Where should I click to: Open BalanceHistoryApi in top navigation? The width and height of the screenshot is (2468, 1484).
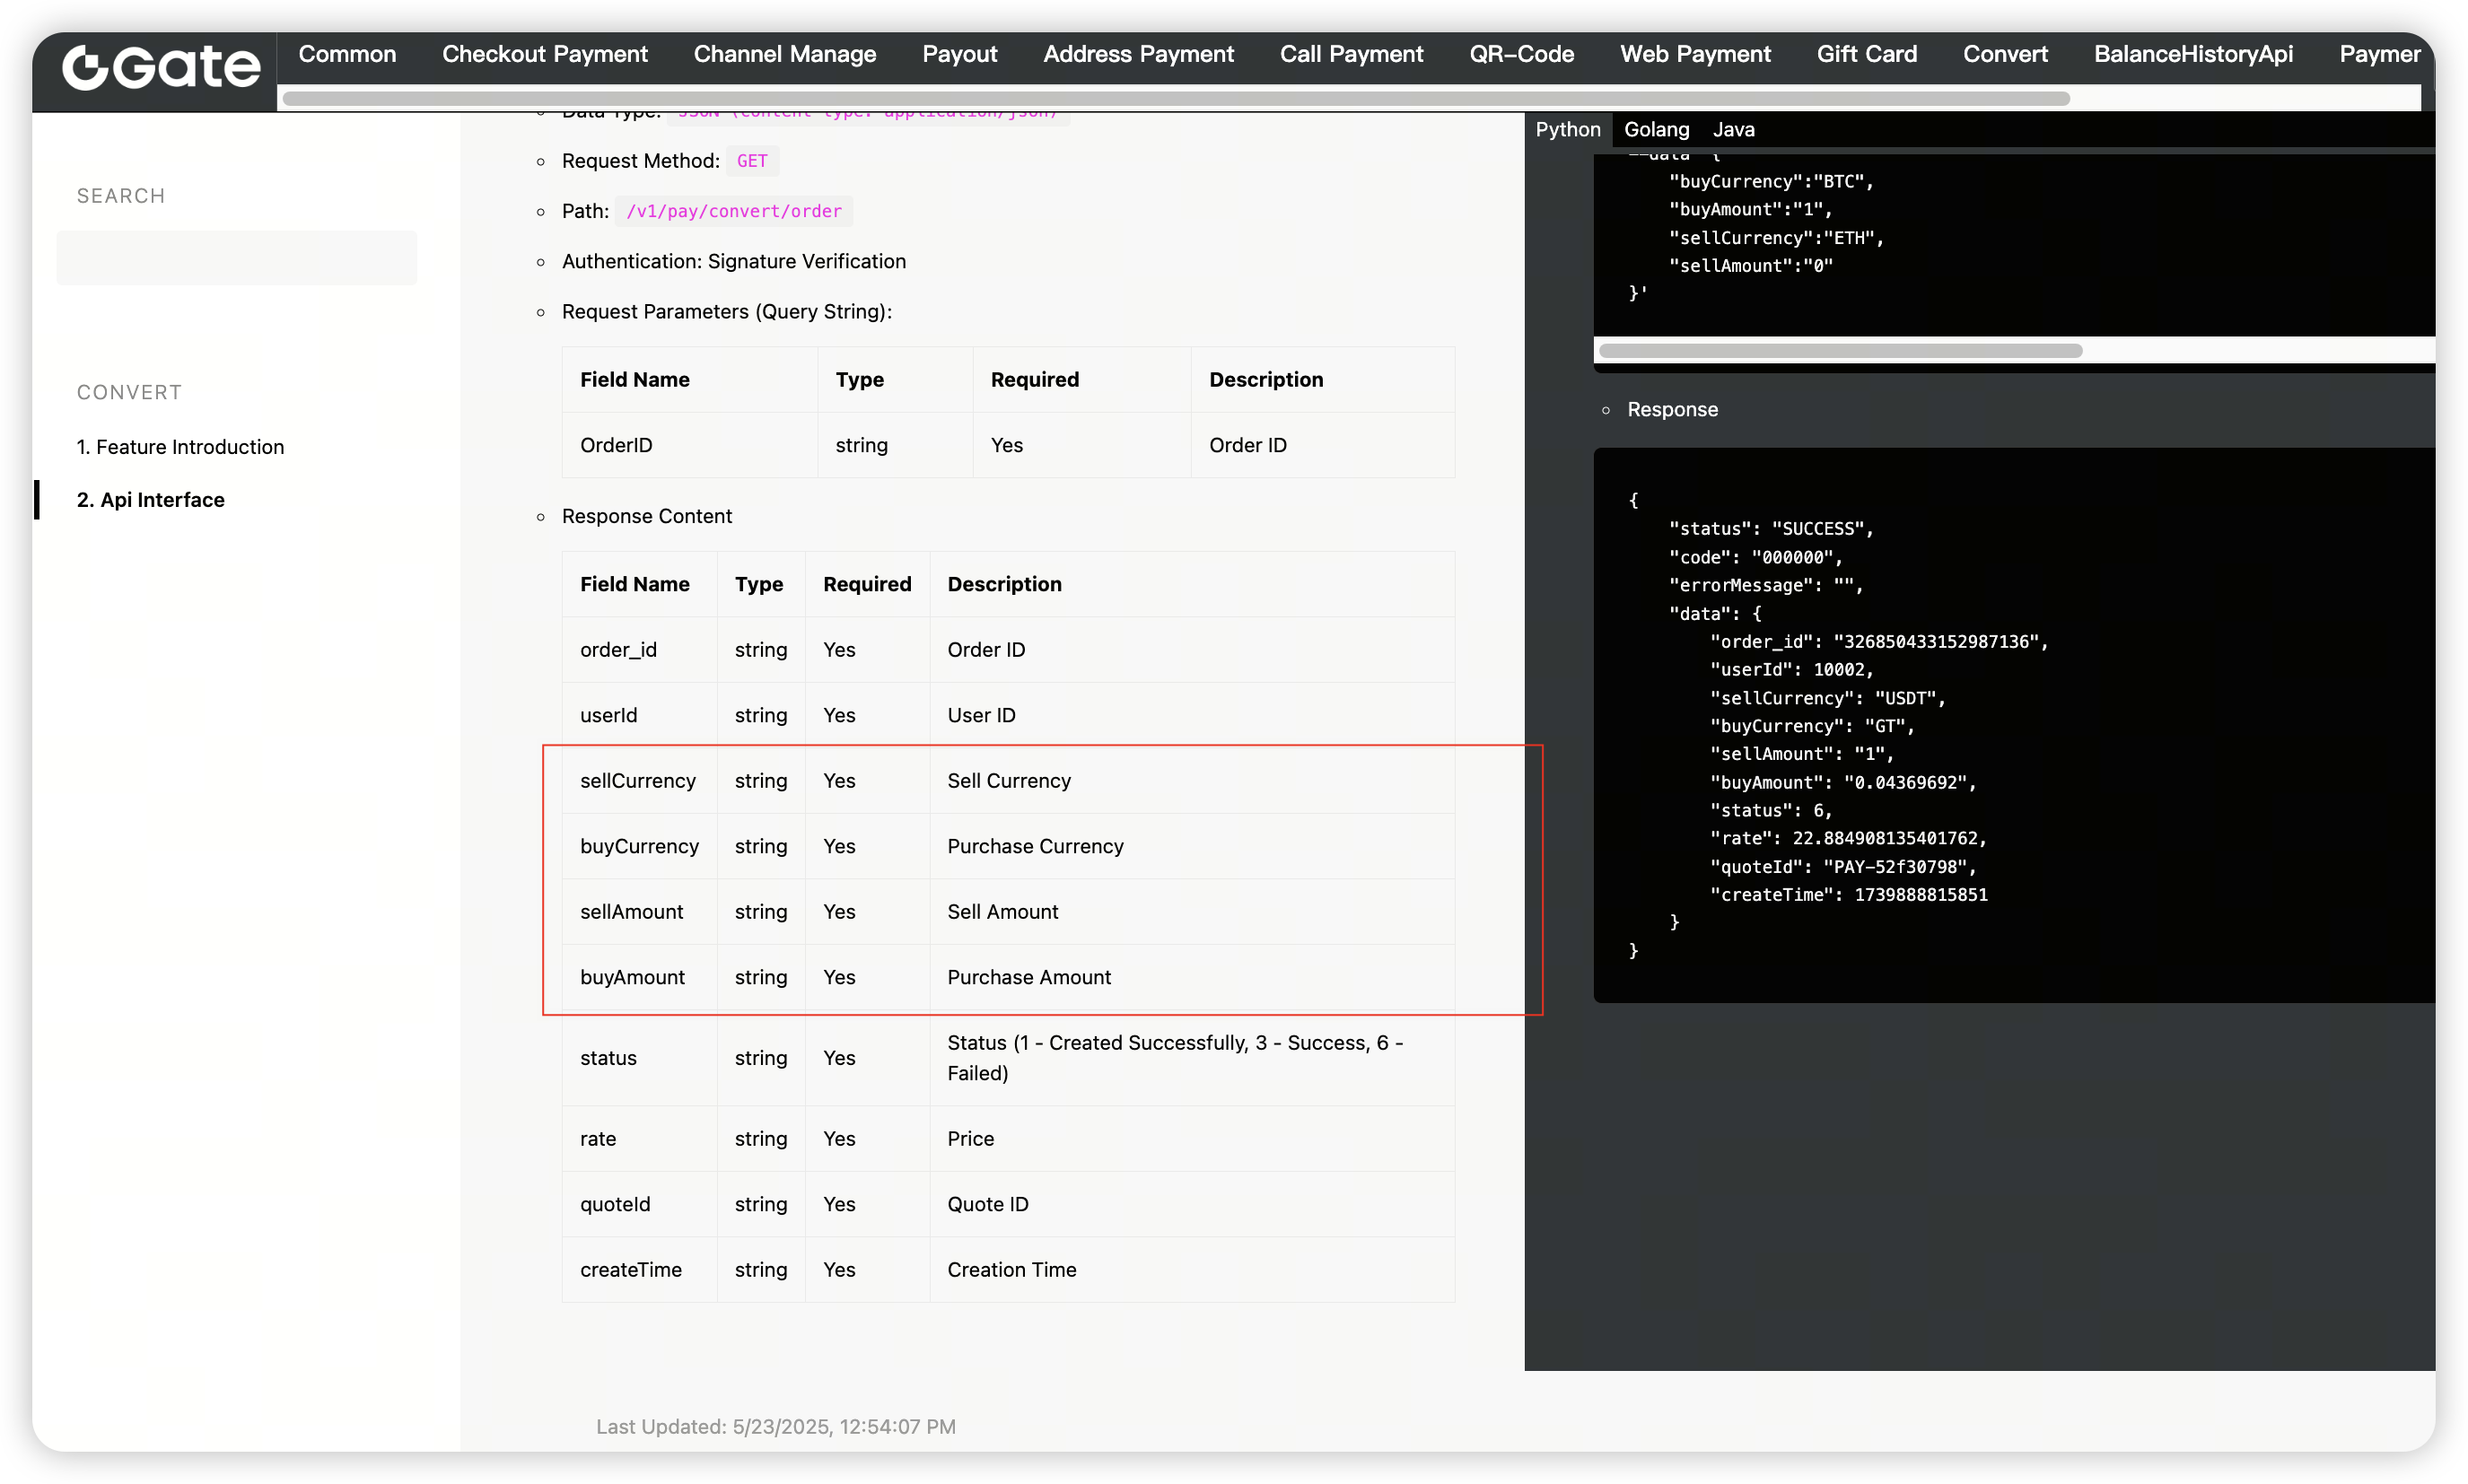pyautogui.click(x=2193, y=54)
